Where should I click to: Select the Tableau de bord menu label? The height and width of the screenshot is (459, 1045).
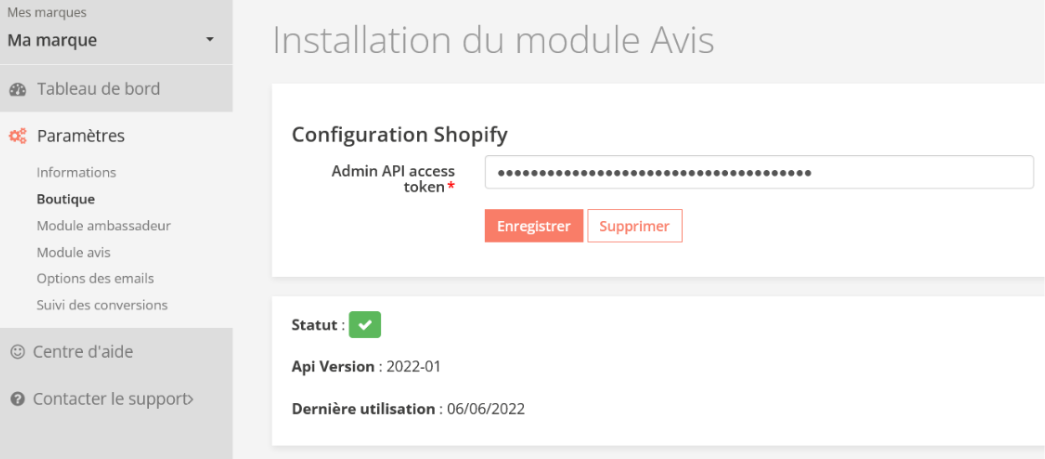click(x=98, y=89)
